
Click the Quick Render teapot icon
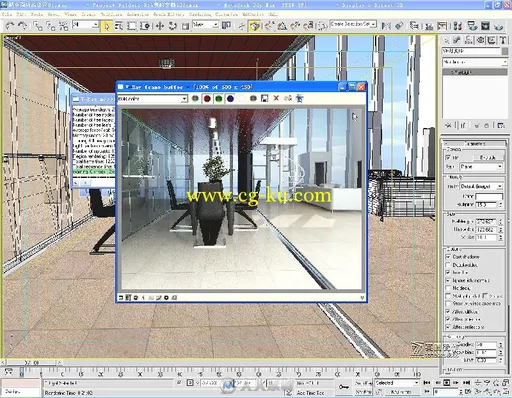point(498,26)
